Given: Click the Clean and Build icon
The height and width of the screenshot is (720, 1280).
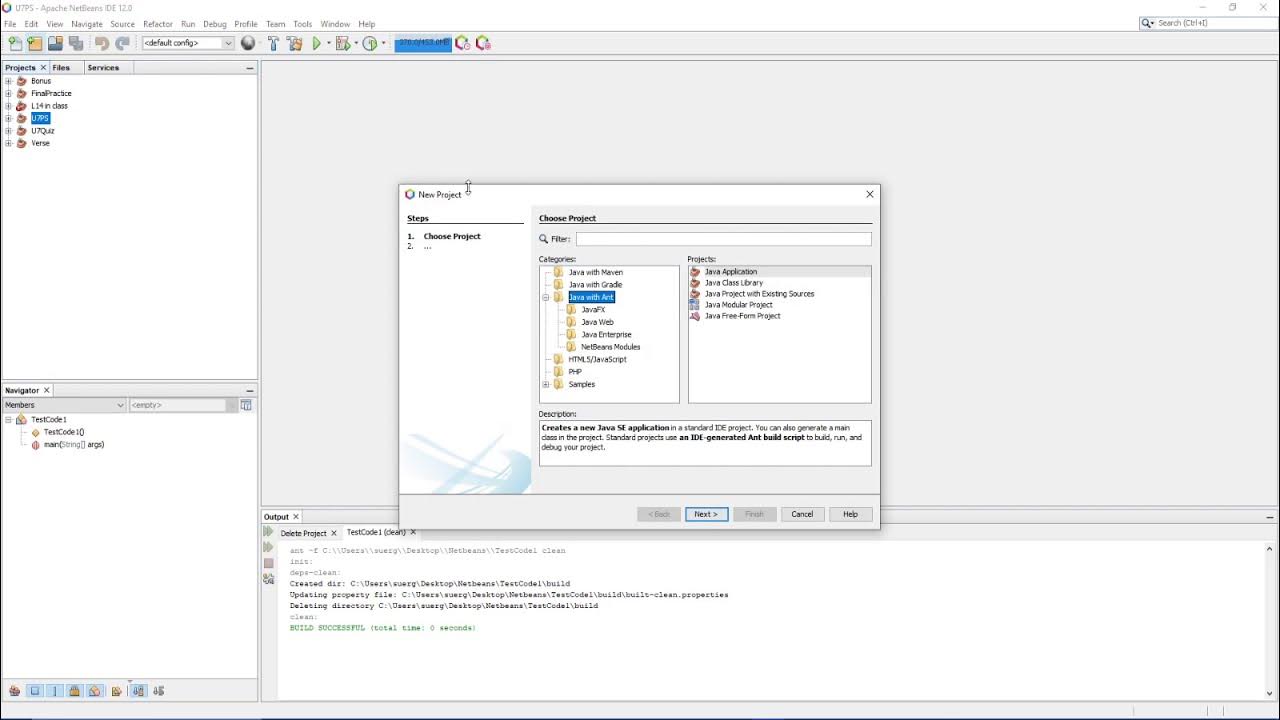Looking at the screenshot, I should (x=294, y=43).
